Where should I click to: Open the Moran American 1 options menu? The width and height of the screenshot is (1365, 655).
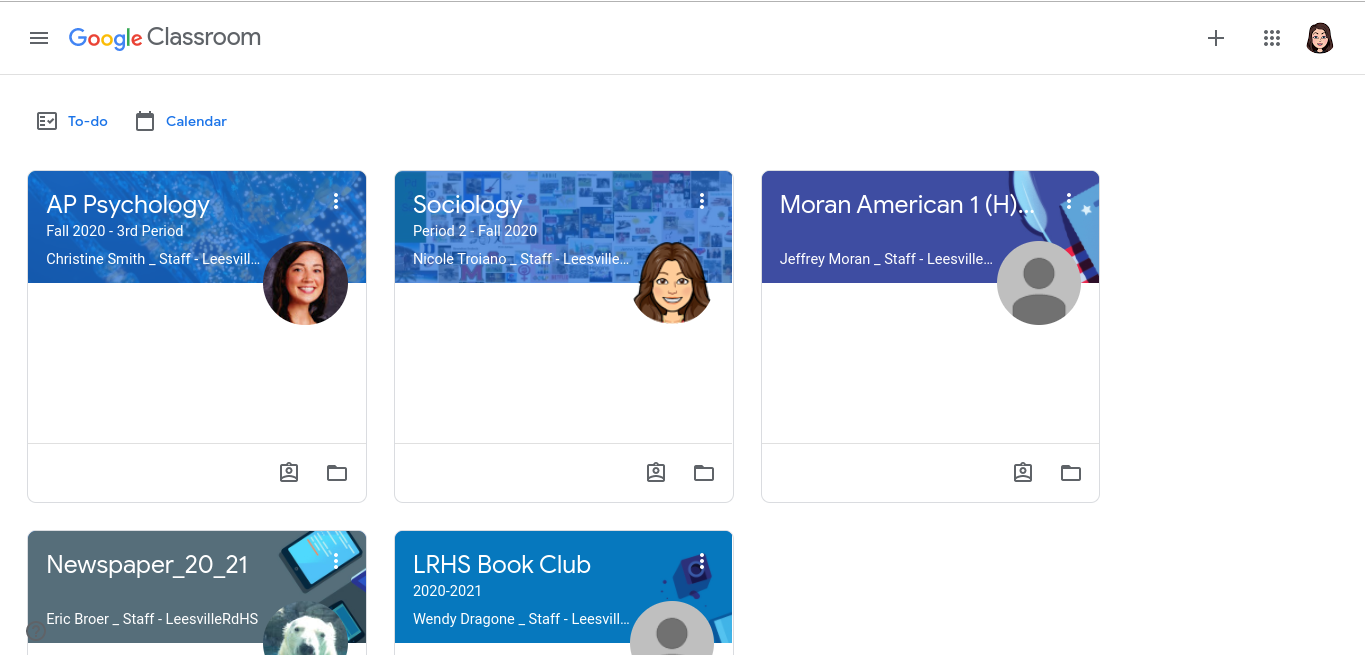(x=1069, y=201)
